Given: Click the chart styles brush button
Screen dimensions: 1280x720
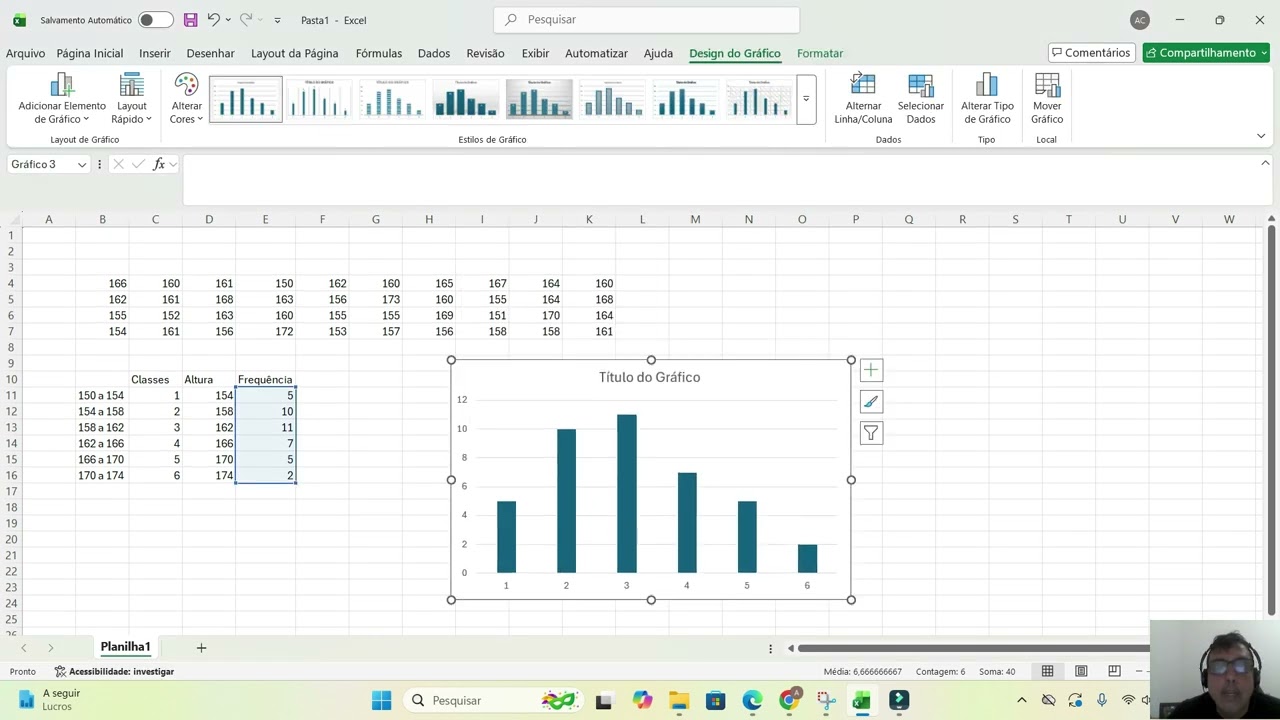Looking at the screenshot, I should tap(871, 402).
